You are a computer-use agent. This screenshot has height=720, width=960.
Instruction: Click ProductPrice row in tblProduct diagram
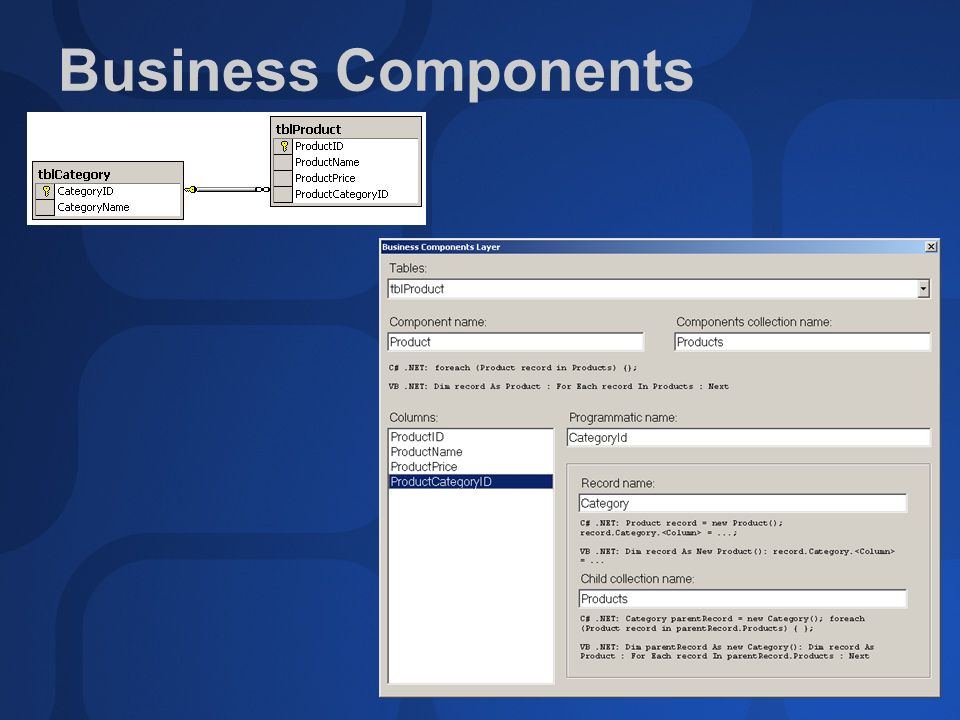click(x=347, y=178)
